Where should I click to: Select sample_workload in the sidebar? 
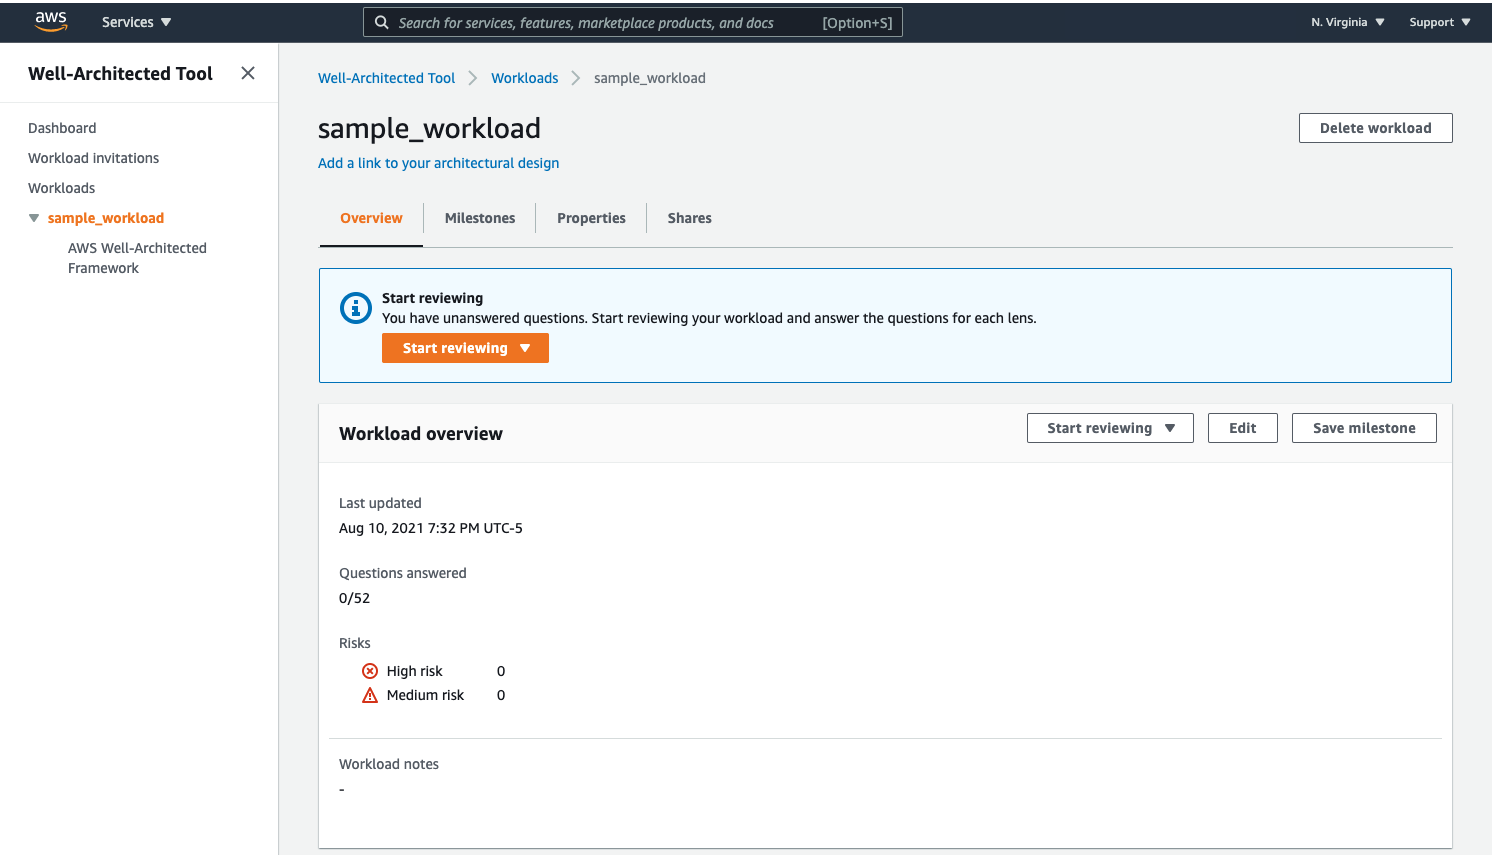pos(106,218)
